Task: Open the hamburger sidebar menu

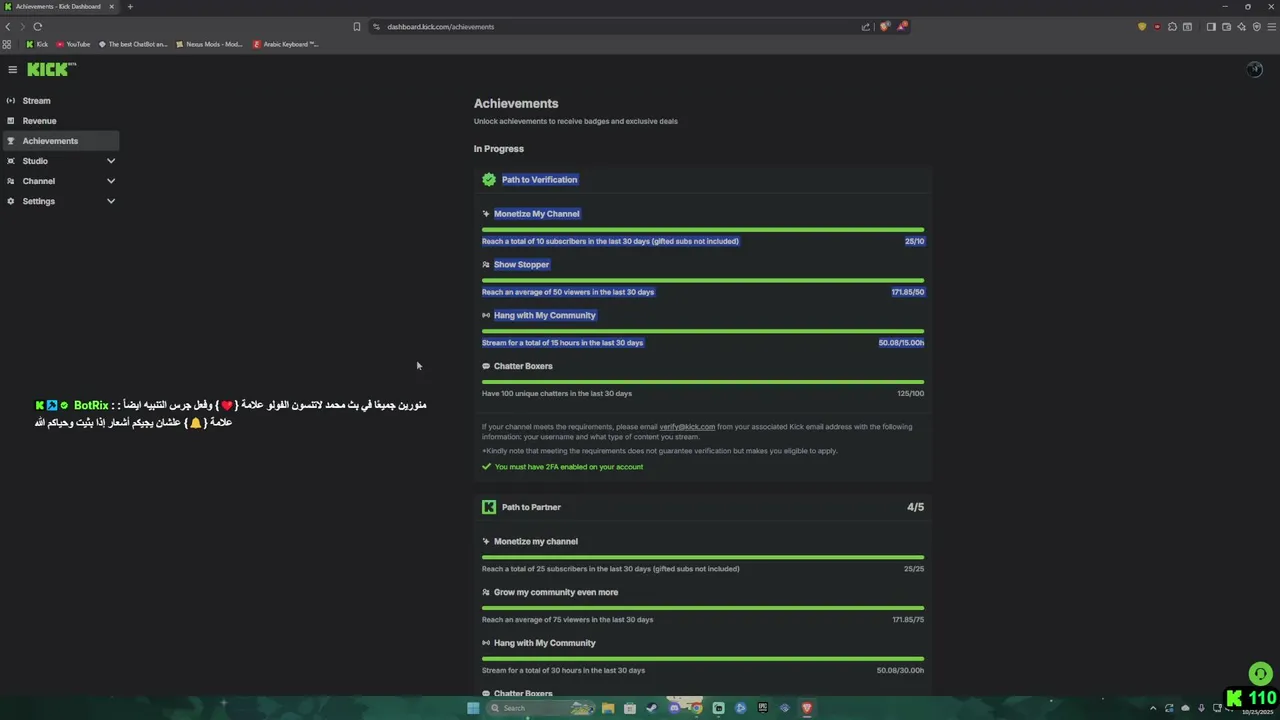Action: pos(12,69)
